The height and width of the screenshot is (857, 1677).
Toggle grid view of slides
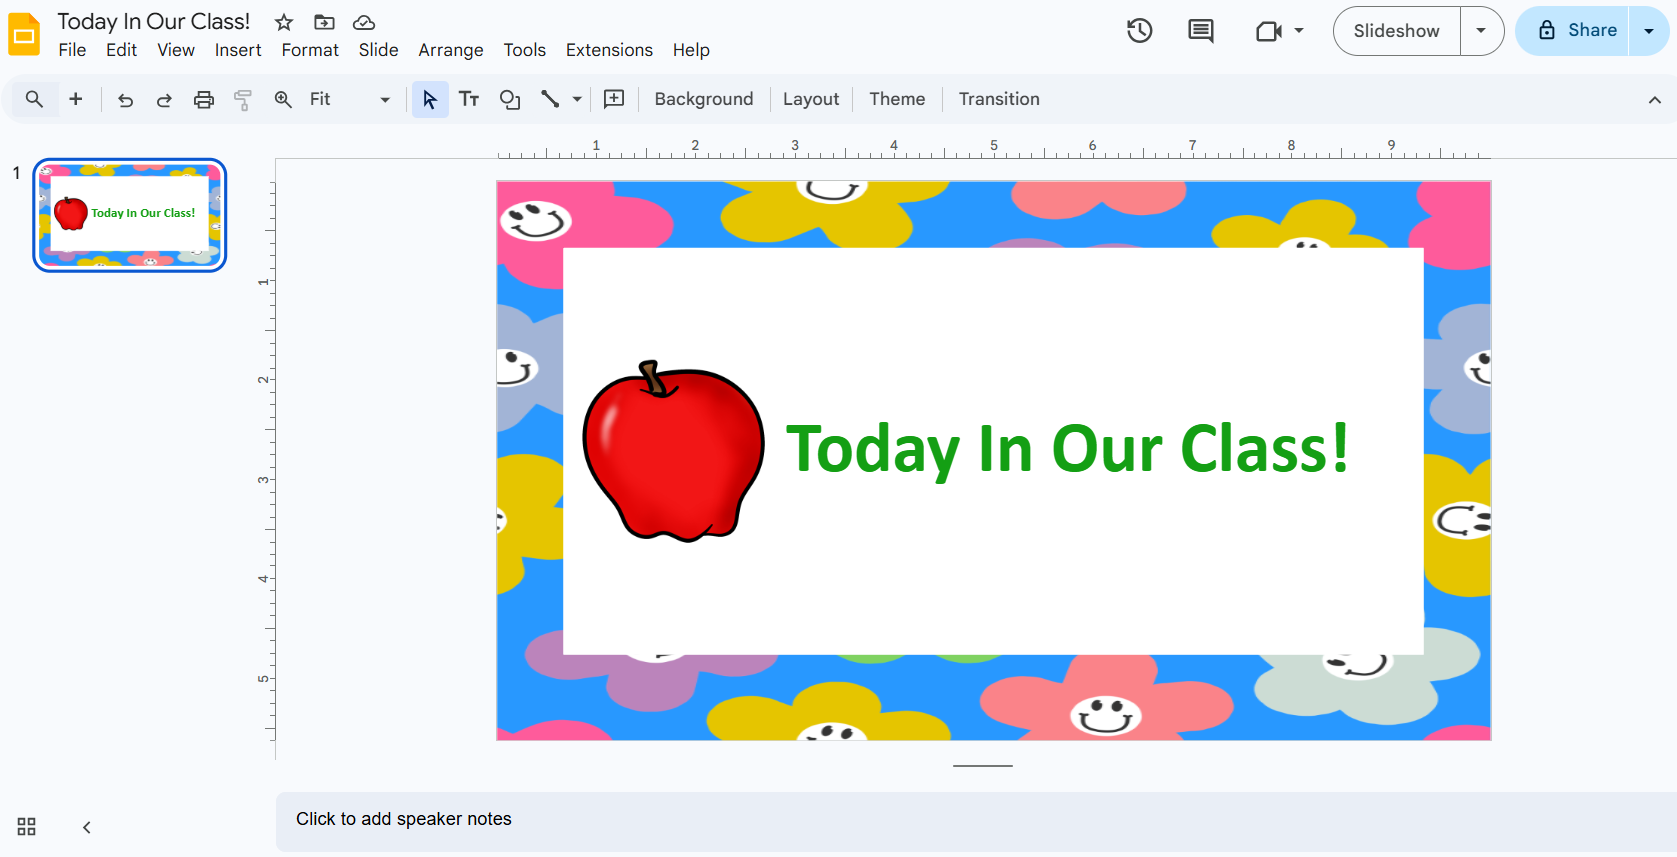tap(27, 827)
